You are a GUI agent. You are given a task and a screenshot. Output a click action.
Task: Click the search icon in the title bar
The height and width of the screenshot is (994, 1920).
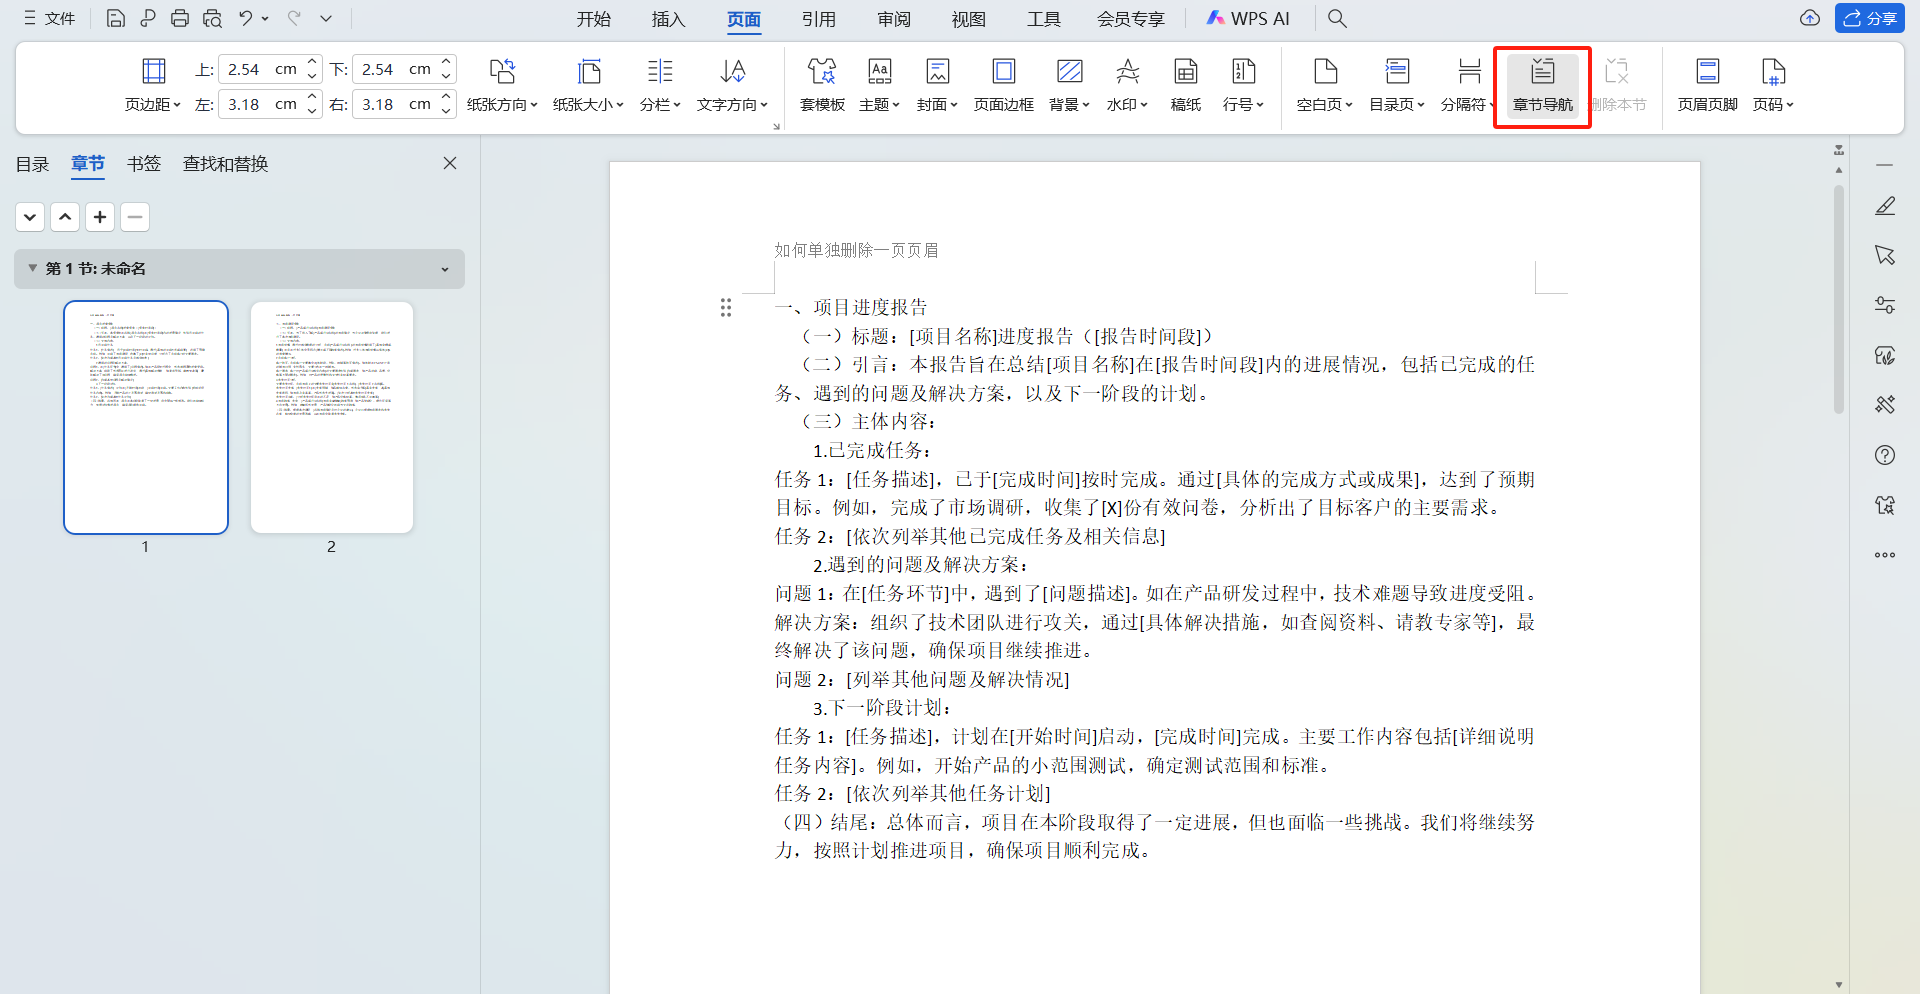[x=1337, y=18]
